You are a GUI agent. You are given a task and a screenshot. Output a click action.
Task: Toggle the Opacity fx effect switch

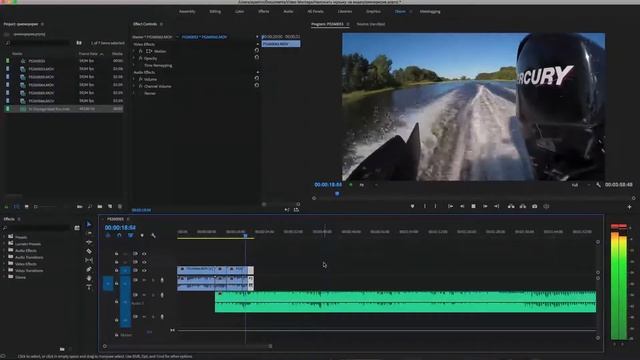tap(140, 58)
